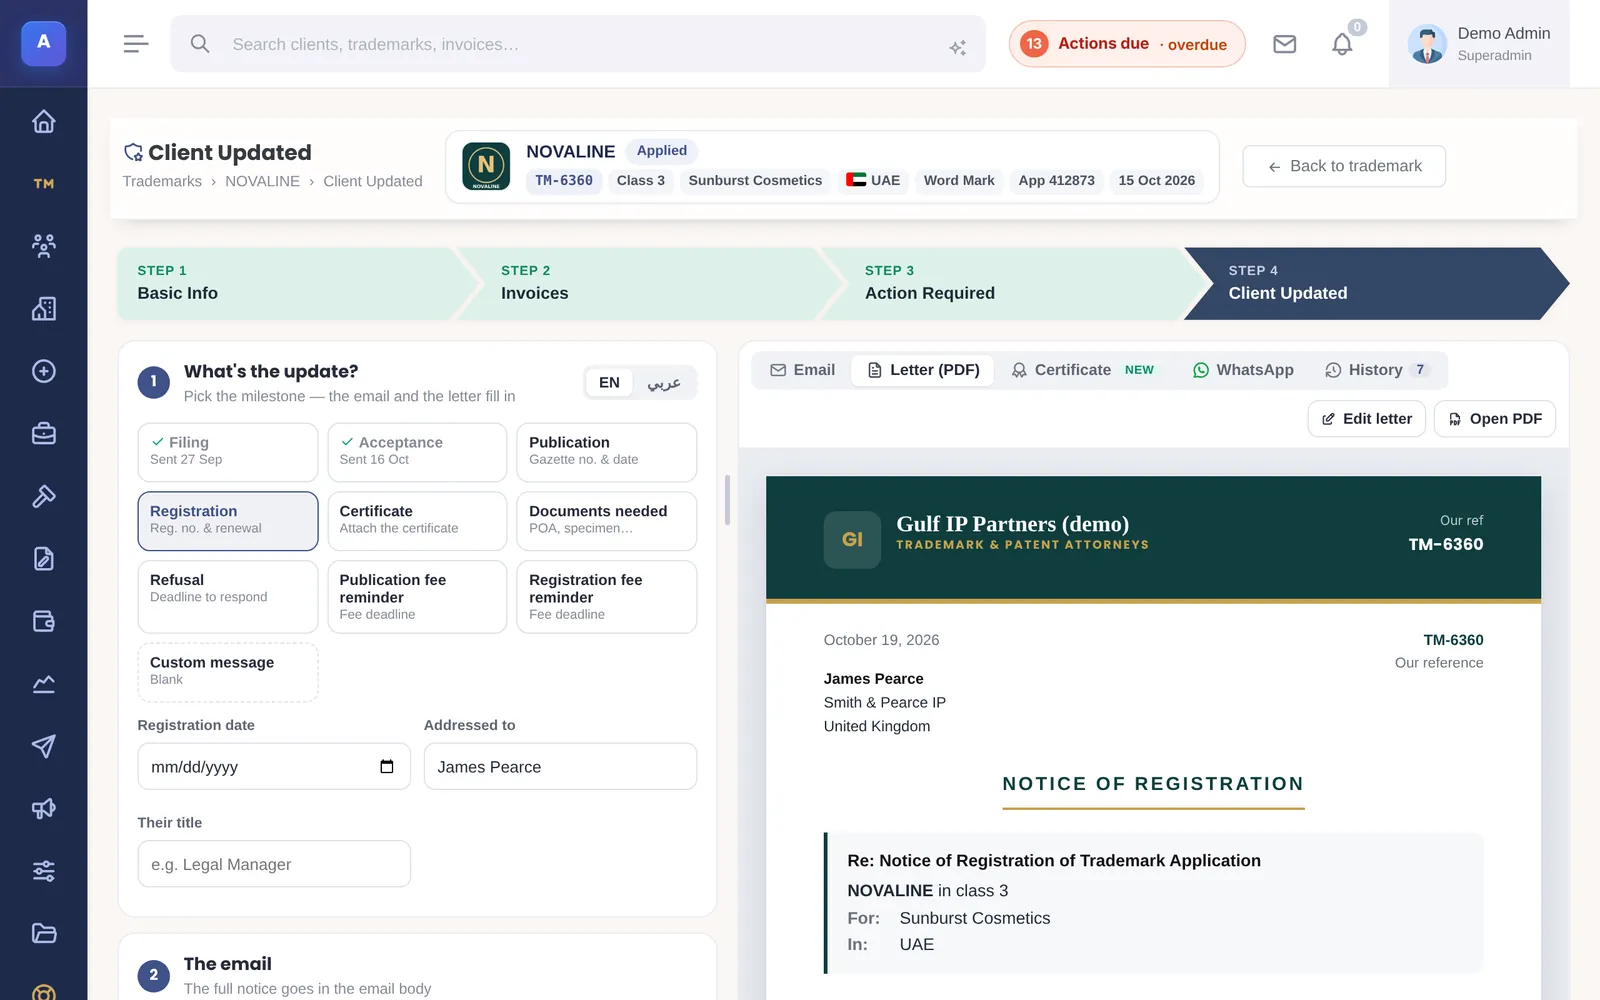The width and height of the screenshot is (1600, 1000).
Task: Open the History tab
Action: [x=1377, y=370]
